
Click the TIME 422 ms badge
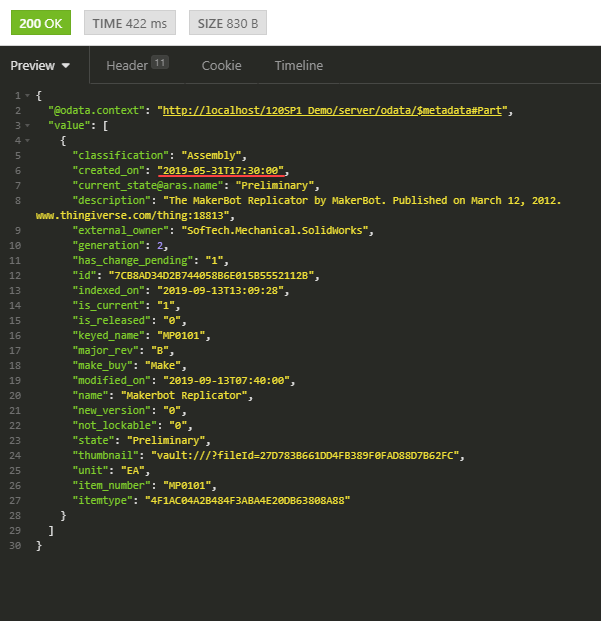[x=130, y=23]
